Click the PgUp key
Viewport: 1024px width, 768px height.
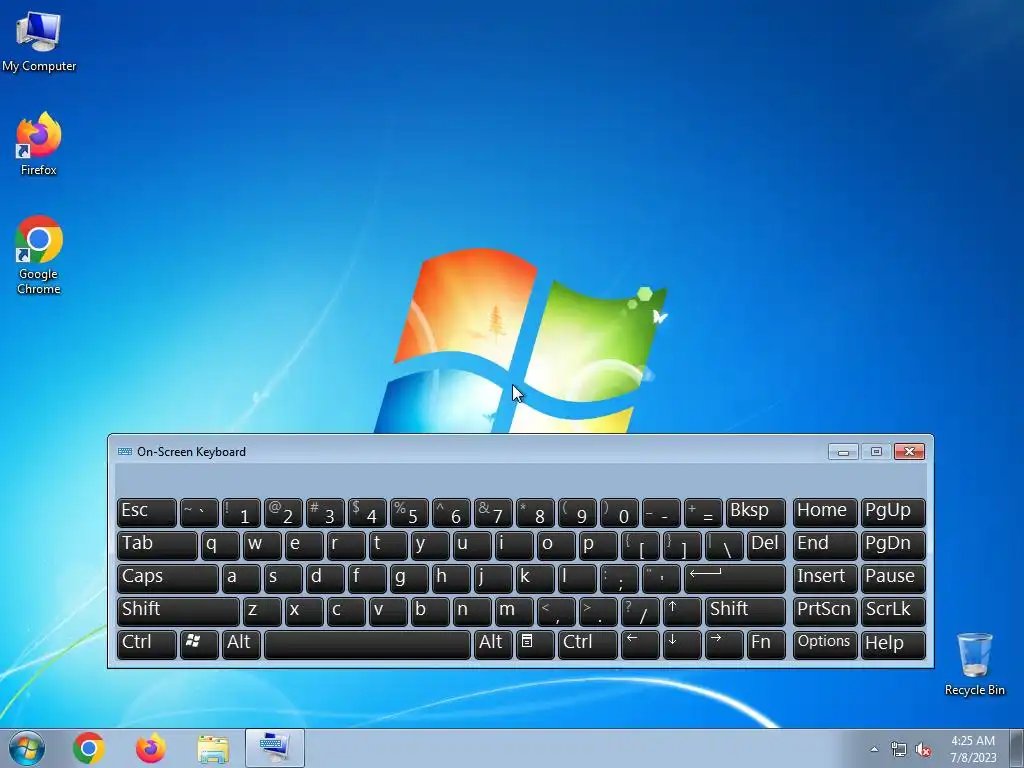pyautogui.click(x=893, y=513)
